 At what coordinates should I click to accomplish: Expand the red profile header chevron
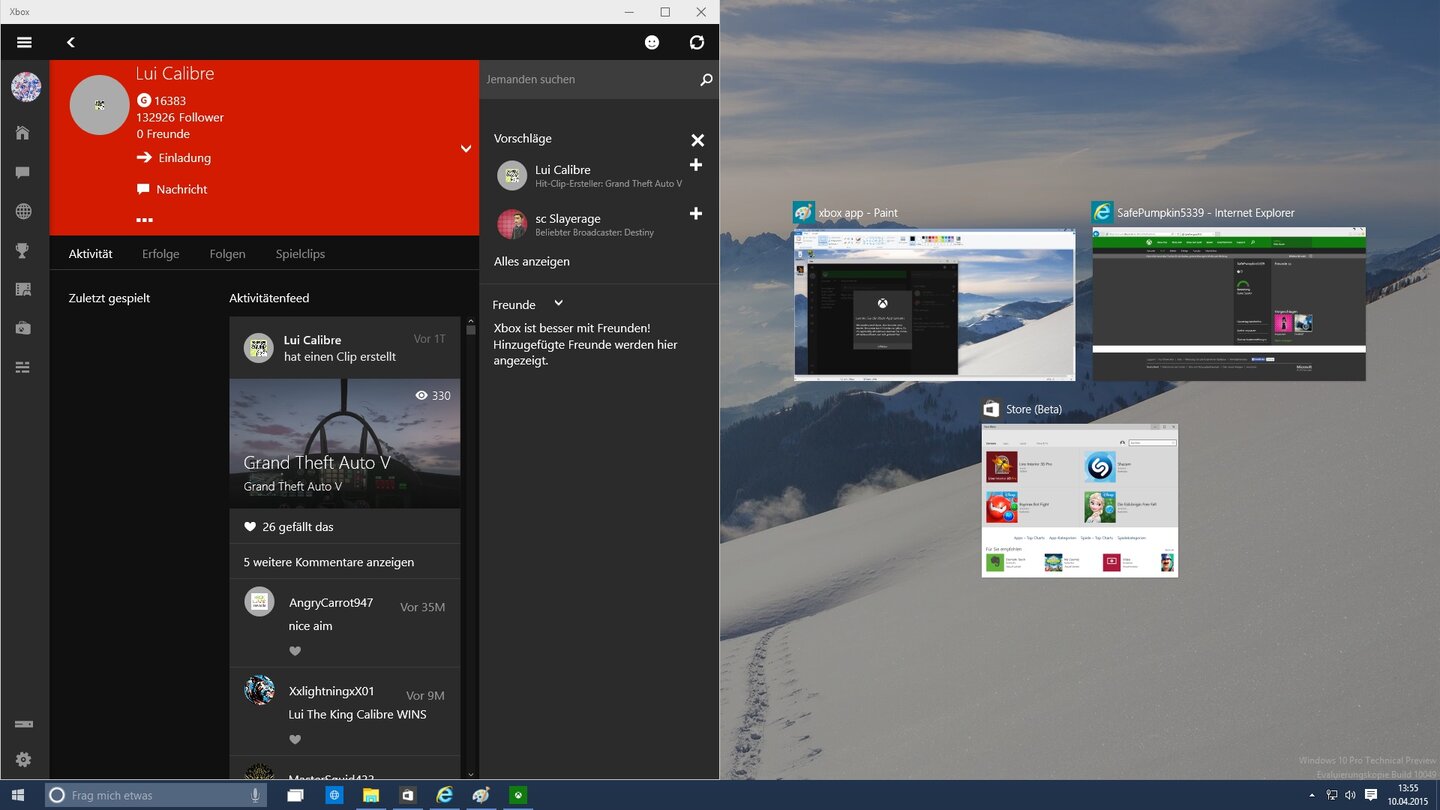(465, 149)
